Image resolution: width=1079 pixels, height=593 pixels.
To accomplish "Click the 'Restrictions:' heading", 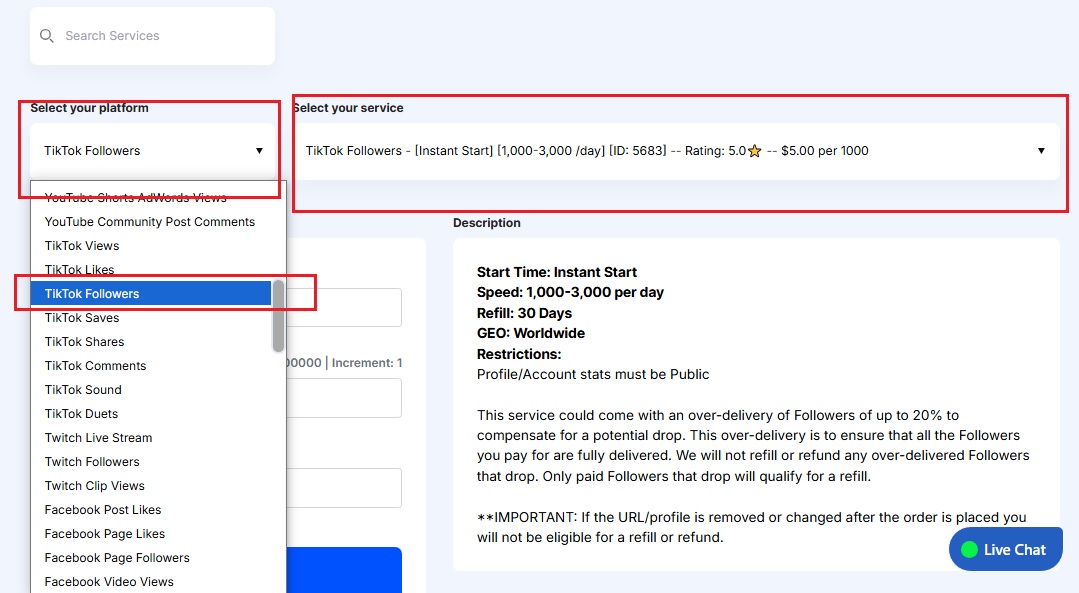I will point(519,354).
